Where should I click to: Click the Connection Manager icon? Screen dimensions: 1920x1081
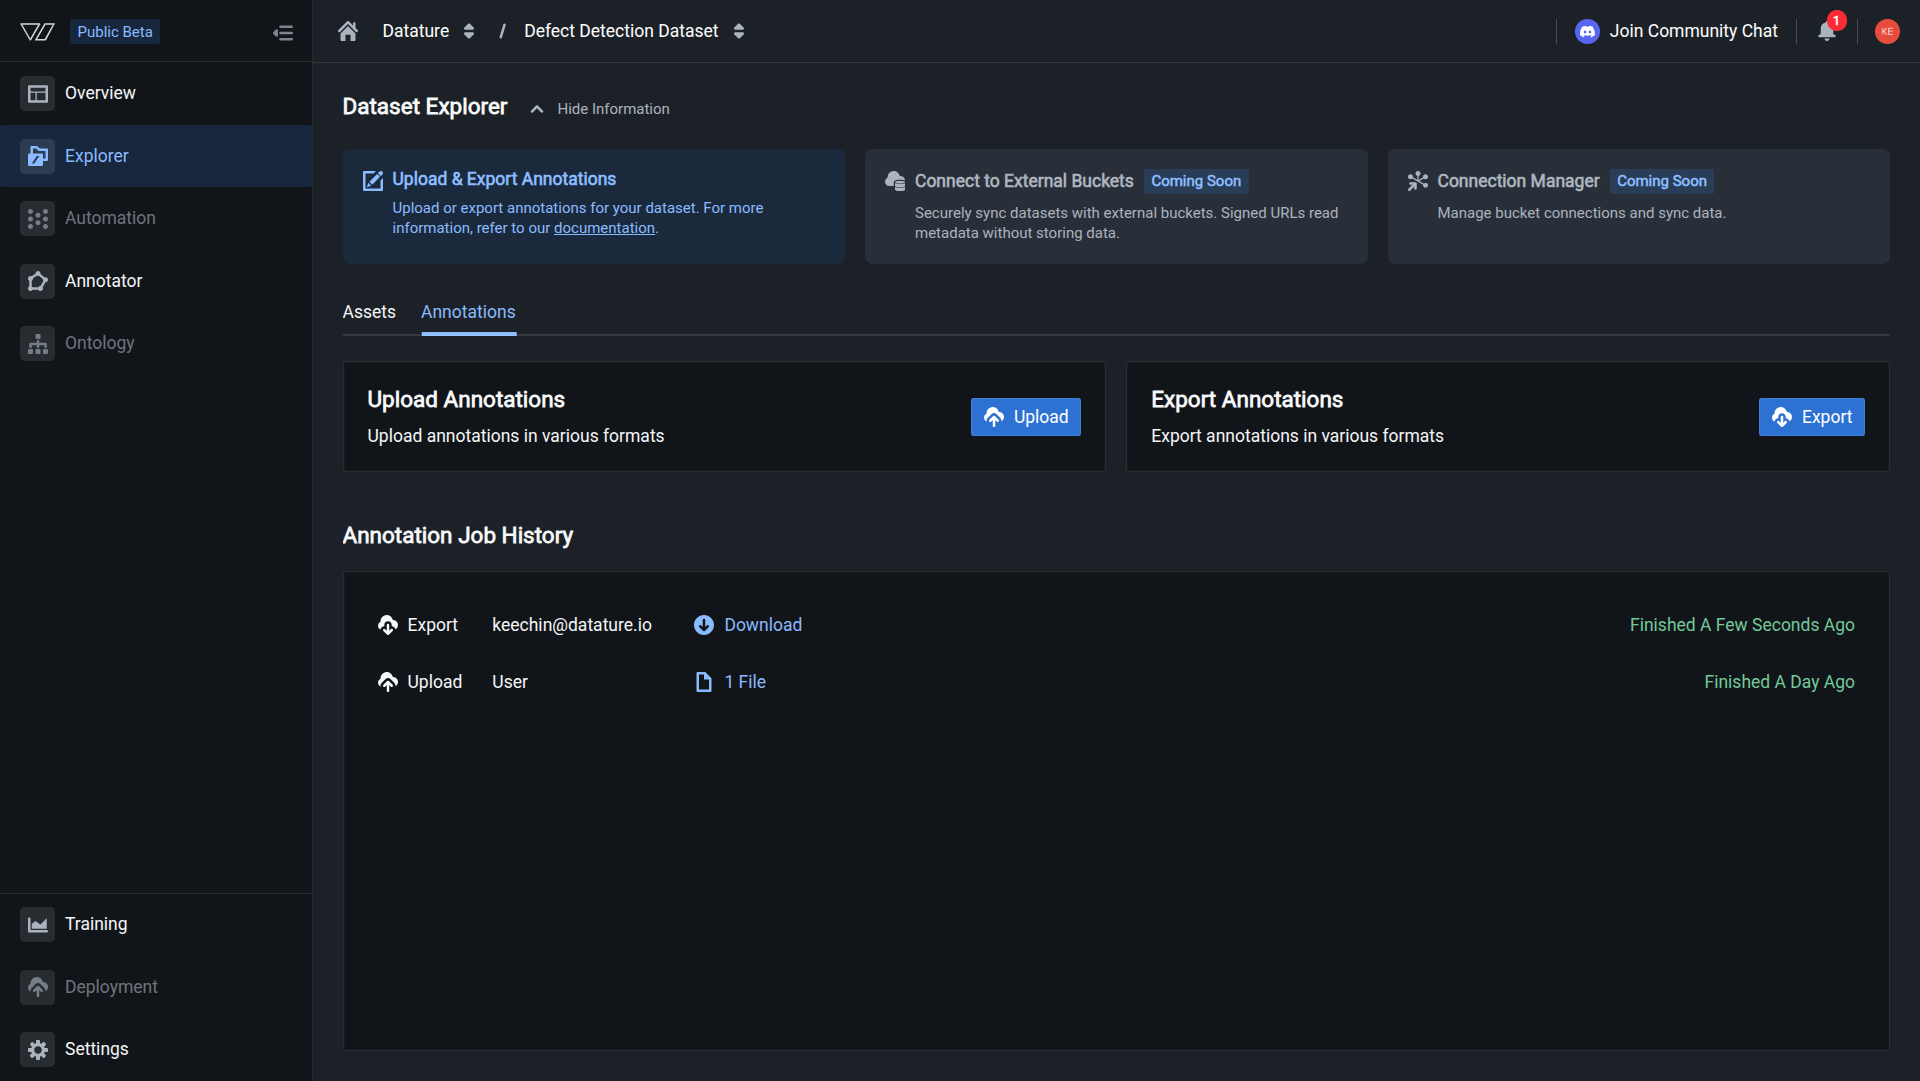pos(1418,180)
